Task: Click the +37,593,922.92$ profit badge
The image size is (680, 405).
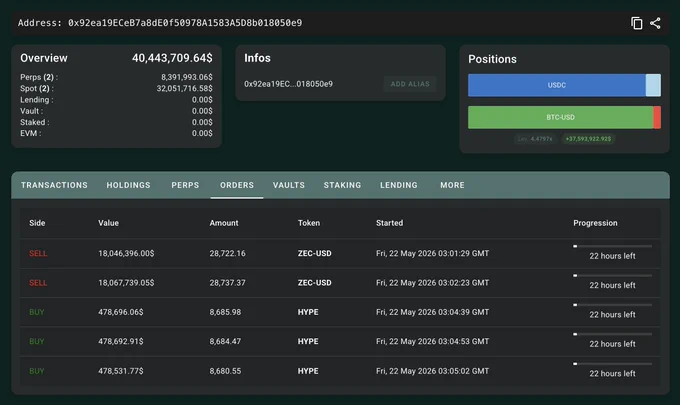Action: (588, 139)
